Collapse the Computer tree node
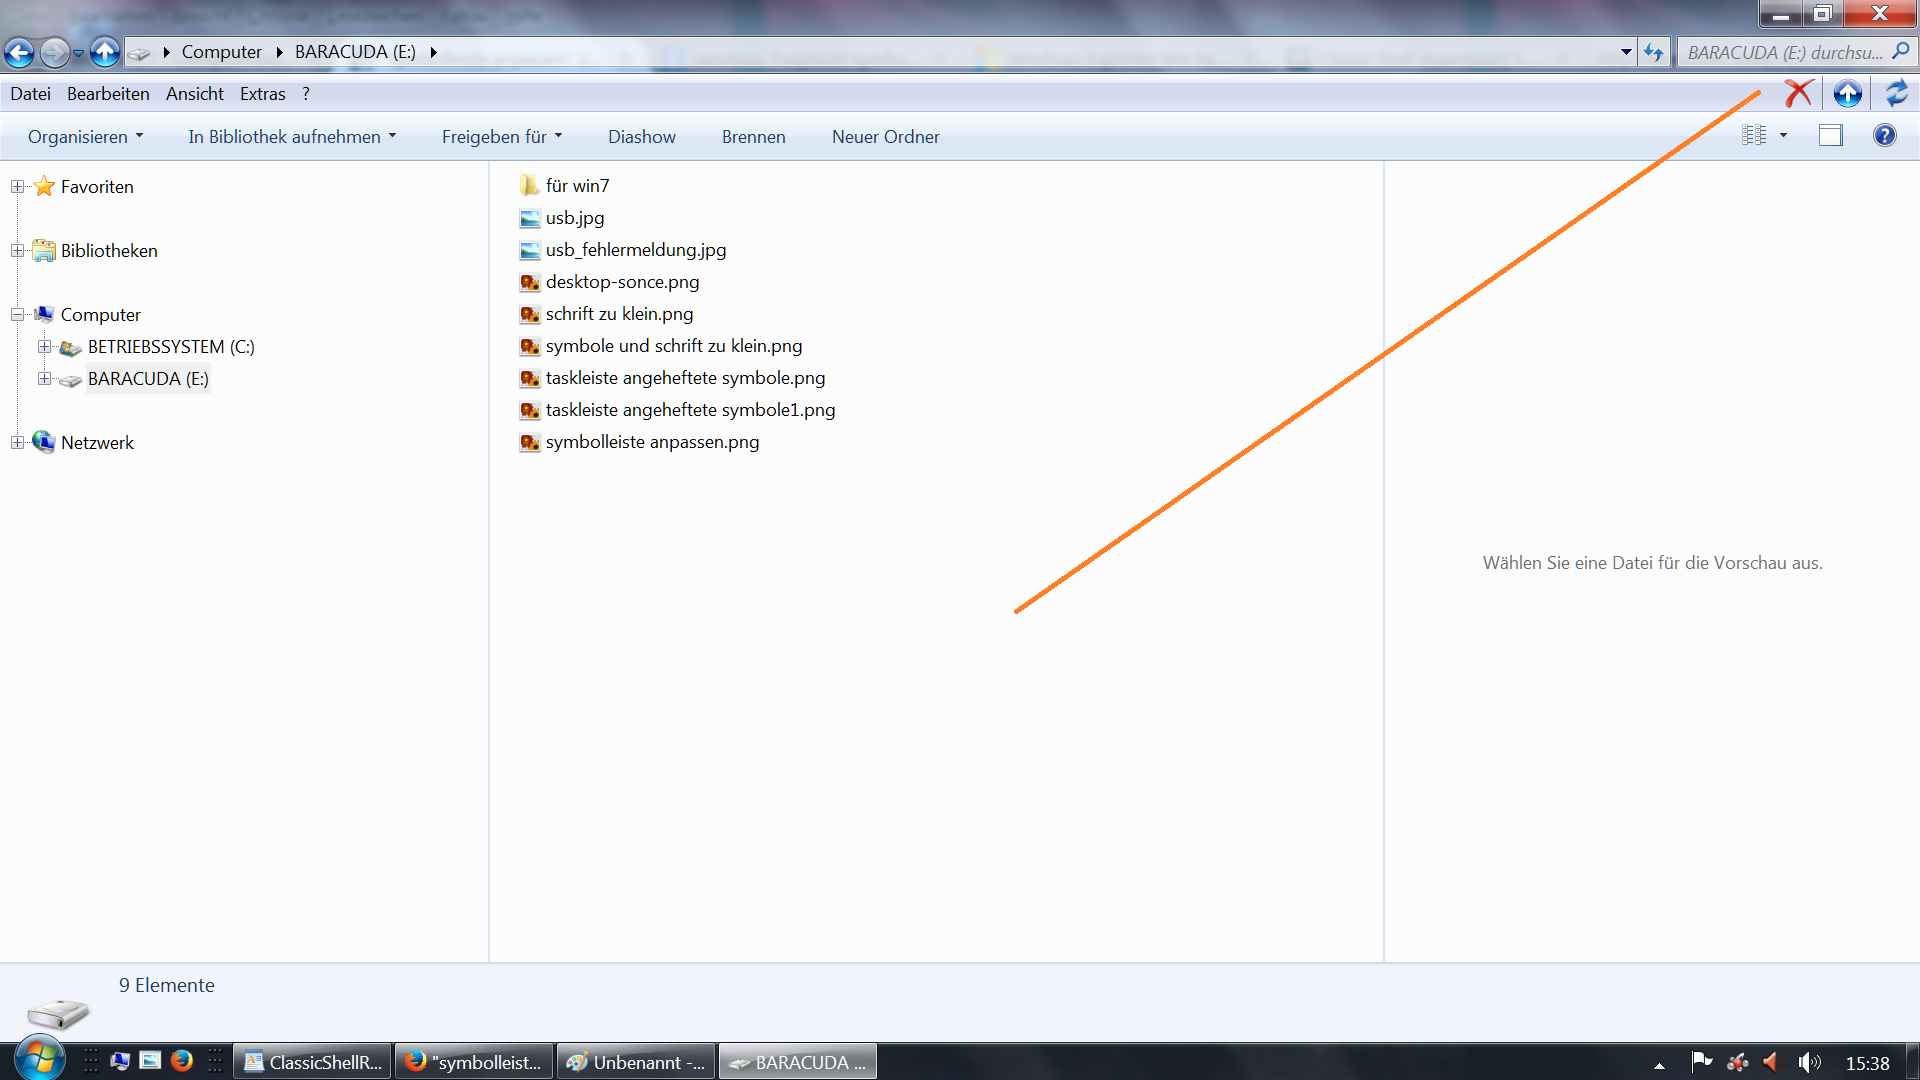 (17, 315)
